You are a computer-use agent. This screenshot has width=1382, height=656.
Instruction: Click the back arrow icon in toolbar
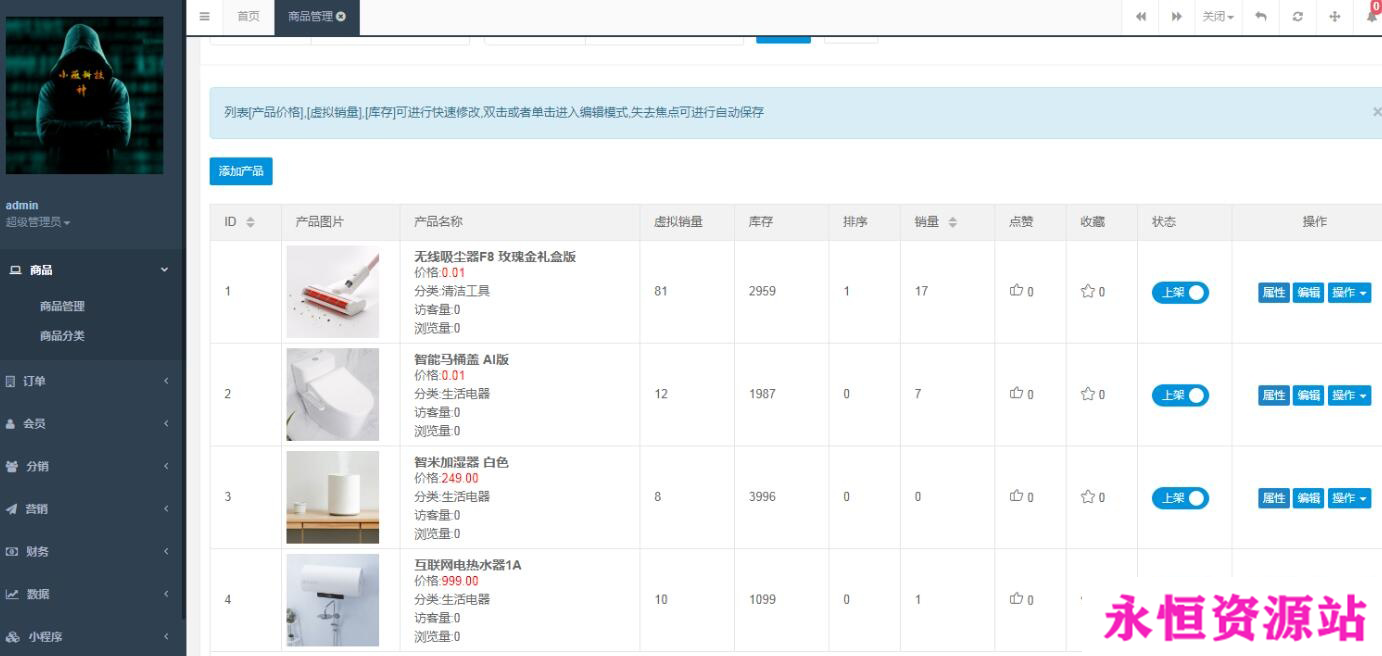[x=1260, y=17]
